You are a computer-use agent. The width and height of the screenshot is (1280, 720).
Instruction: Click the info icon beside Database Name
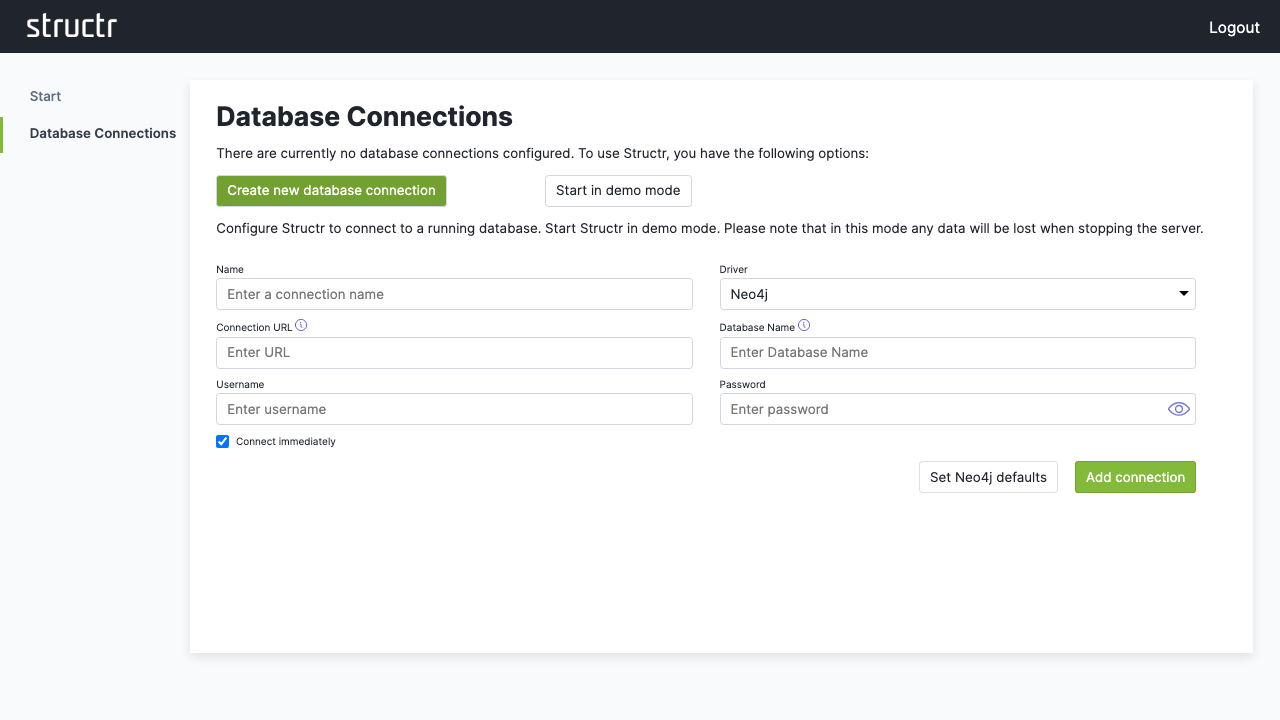coord(804,325)
